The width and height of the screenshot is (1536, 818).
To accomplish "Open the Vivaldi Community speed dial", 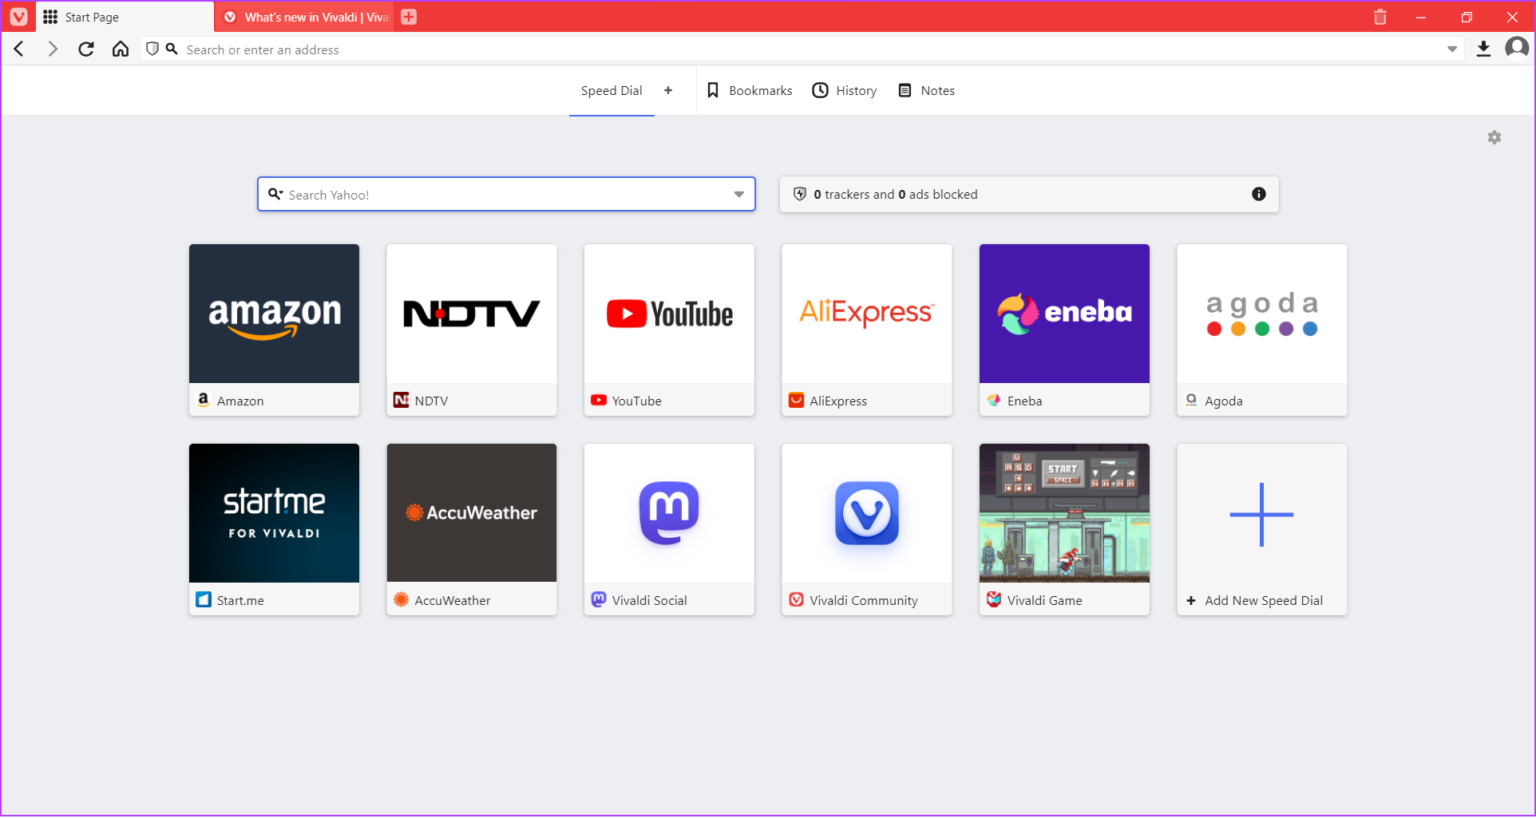I will [x=866, y=513].
